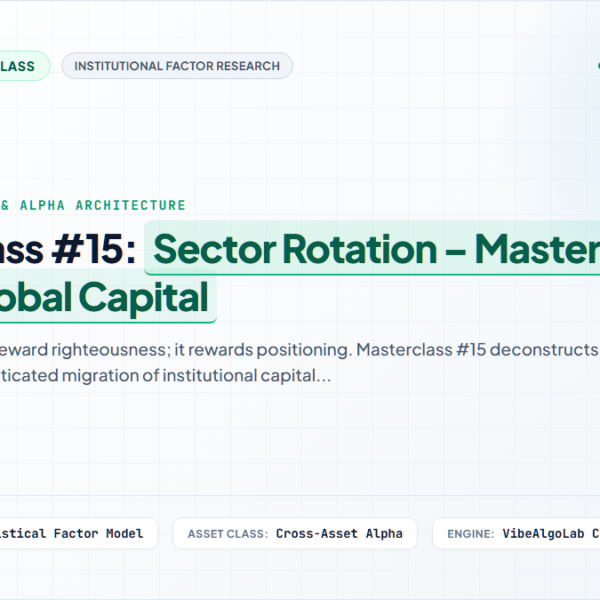Click the Engine VibeAlgoLab chip
The image size is (600, 600).
[x=517, y=533]
